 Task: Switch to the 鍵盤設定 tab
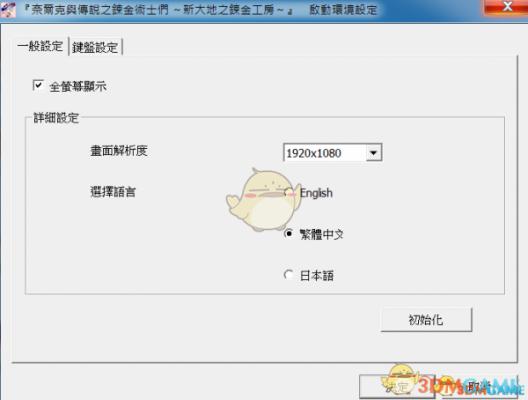coord(95,46)
